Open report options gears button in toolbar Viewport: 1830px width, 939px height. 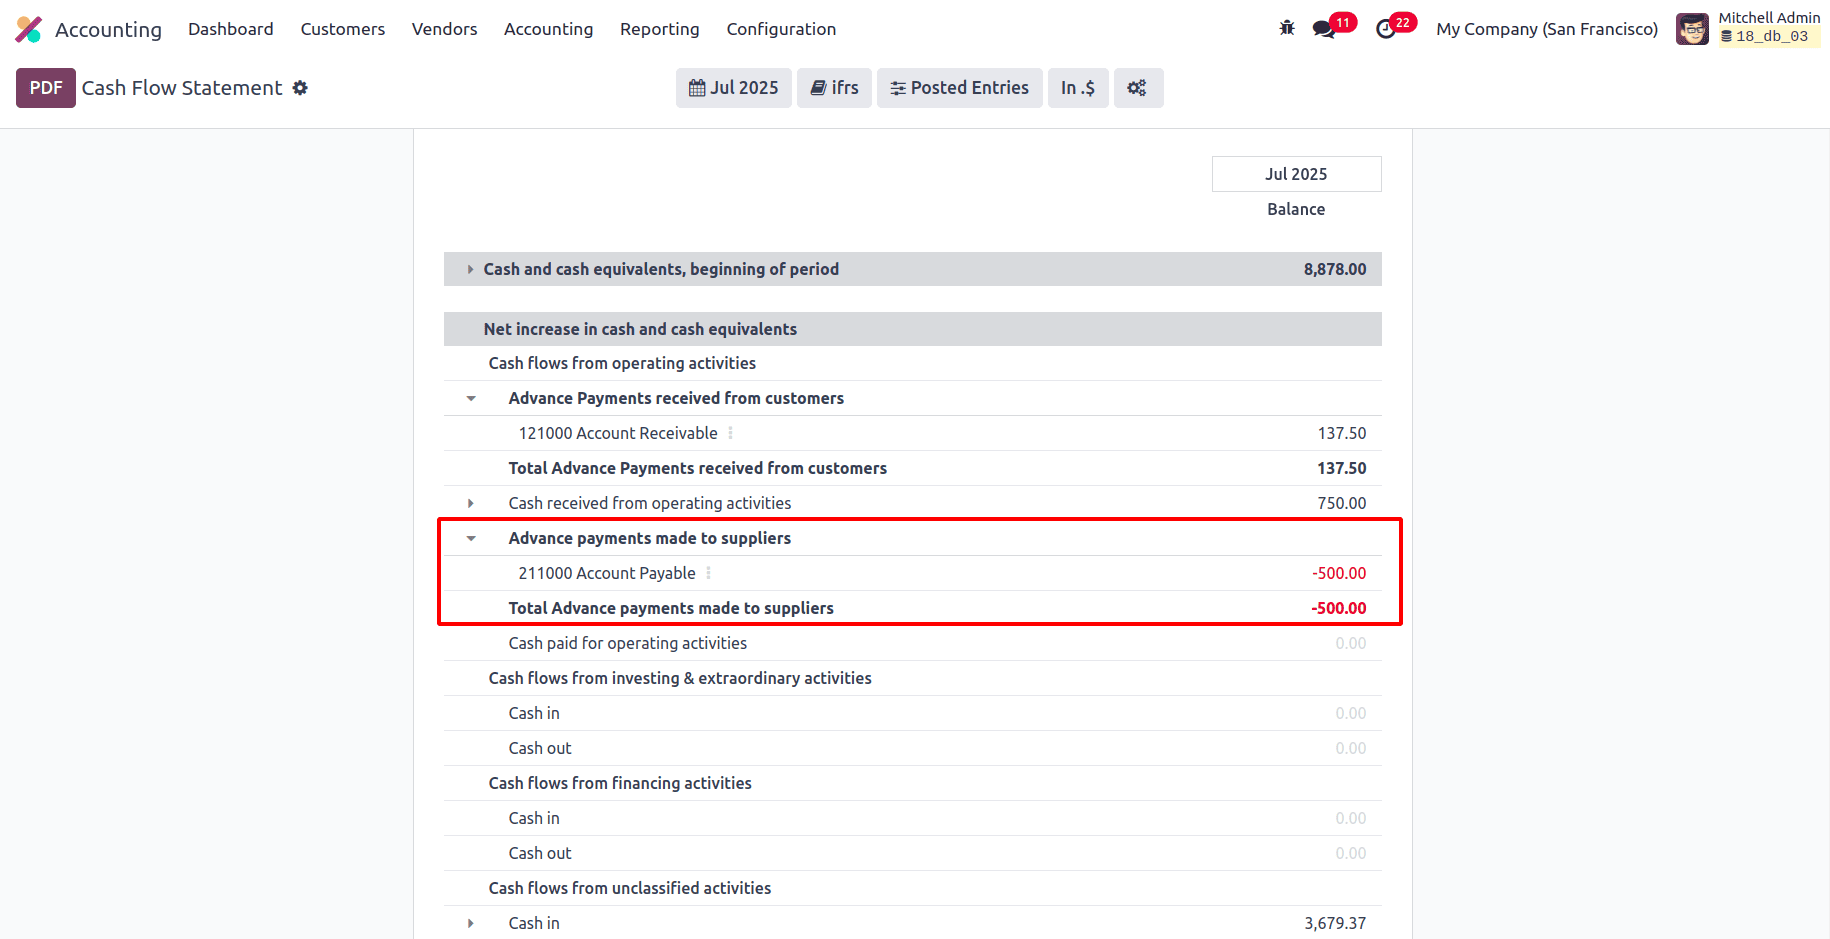pyautogui.click(x=1138, y=88)
